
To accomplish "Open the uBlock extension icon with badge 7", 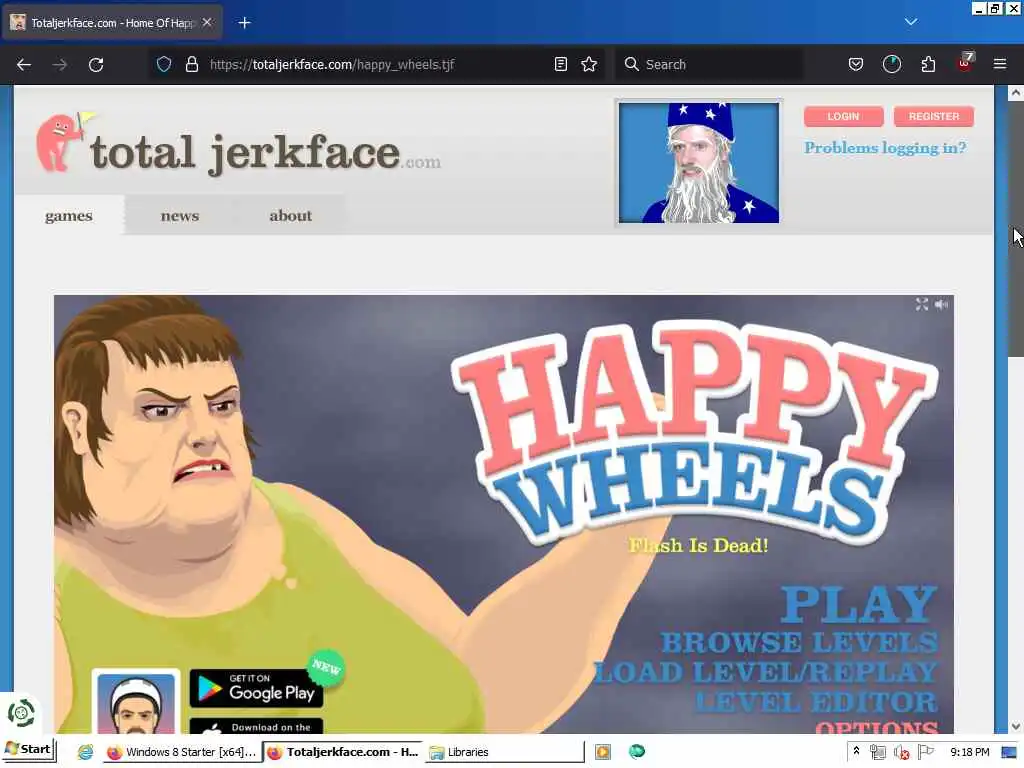I will 965,63.
